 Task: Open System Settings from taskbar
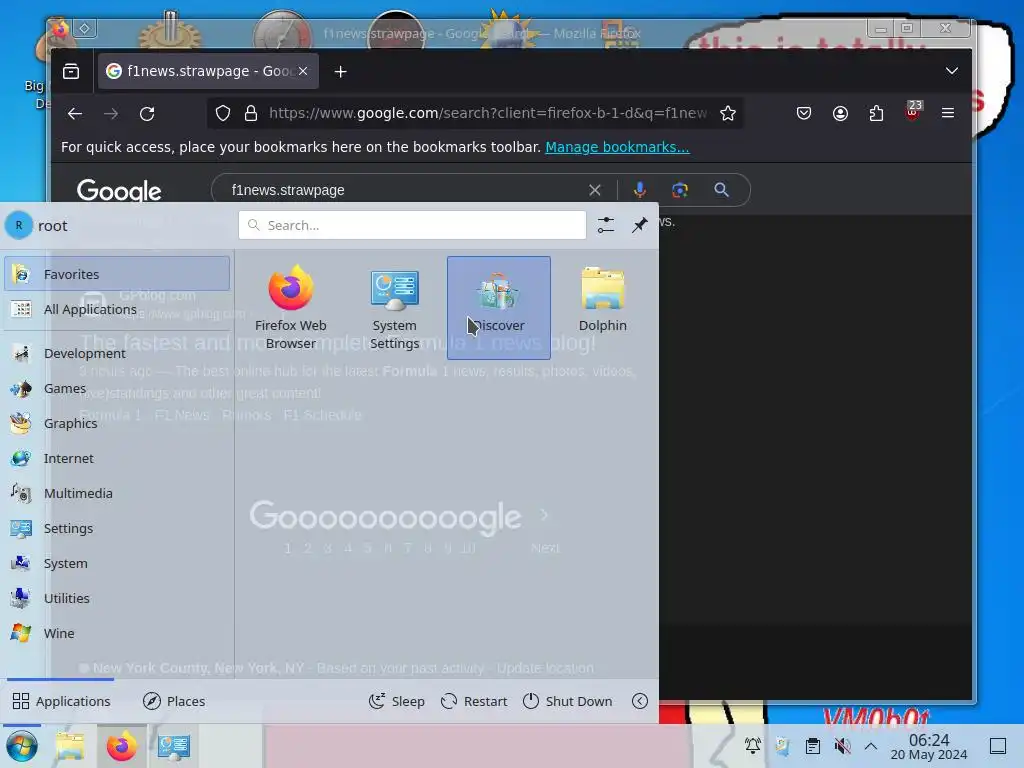pyautogui.click(x=174, y=746)
